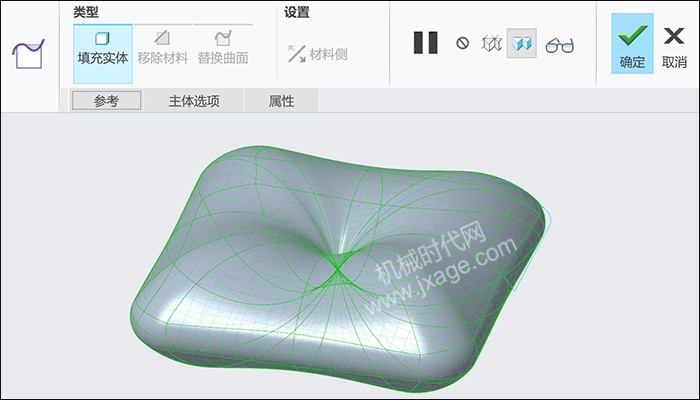
Task: Confirm with 确定 checkmark button
Action: tap(632, 44)
